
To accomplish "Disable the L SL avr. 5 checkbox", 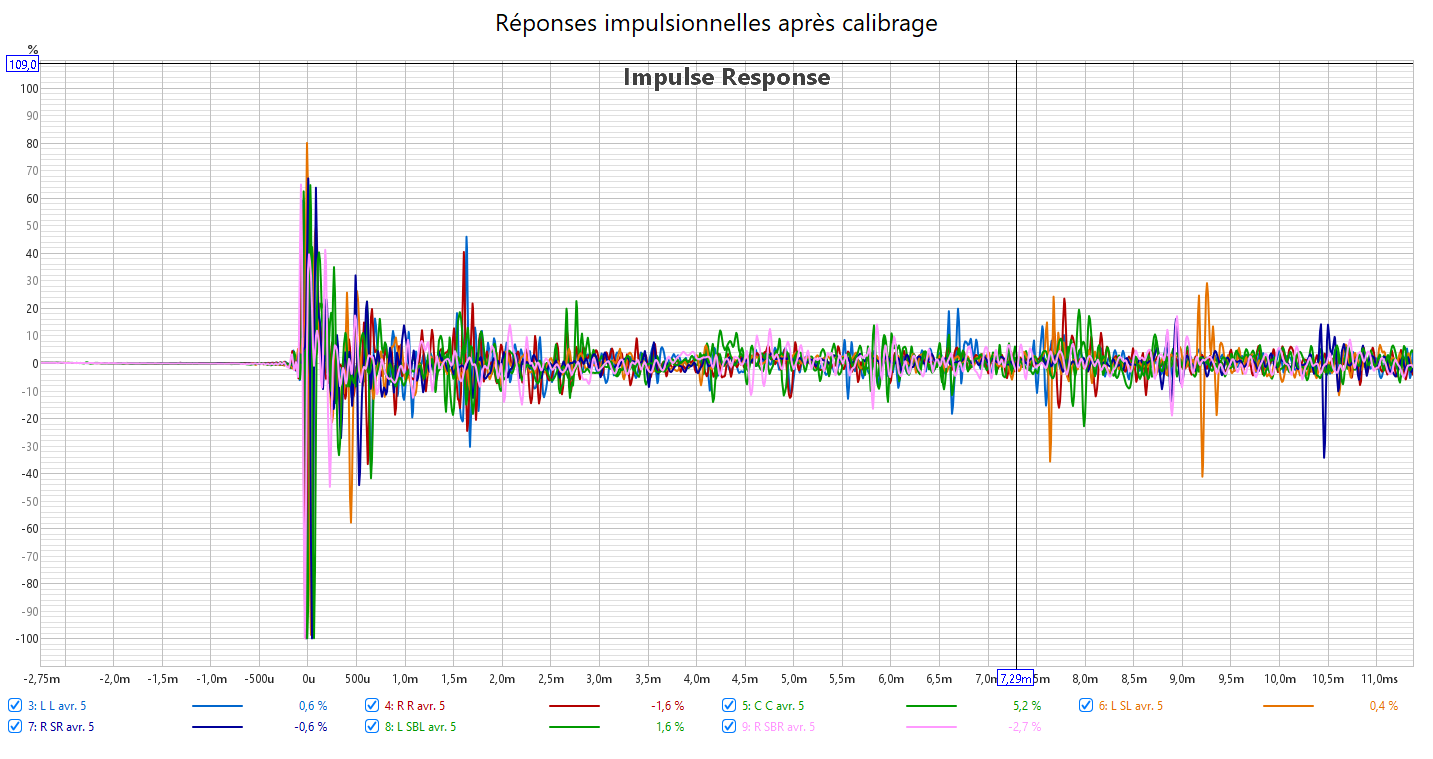I will pos(1086,705).
